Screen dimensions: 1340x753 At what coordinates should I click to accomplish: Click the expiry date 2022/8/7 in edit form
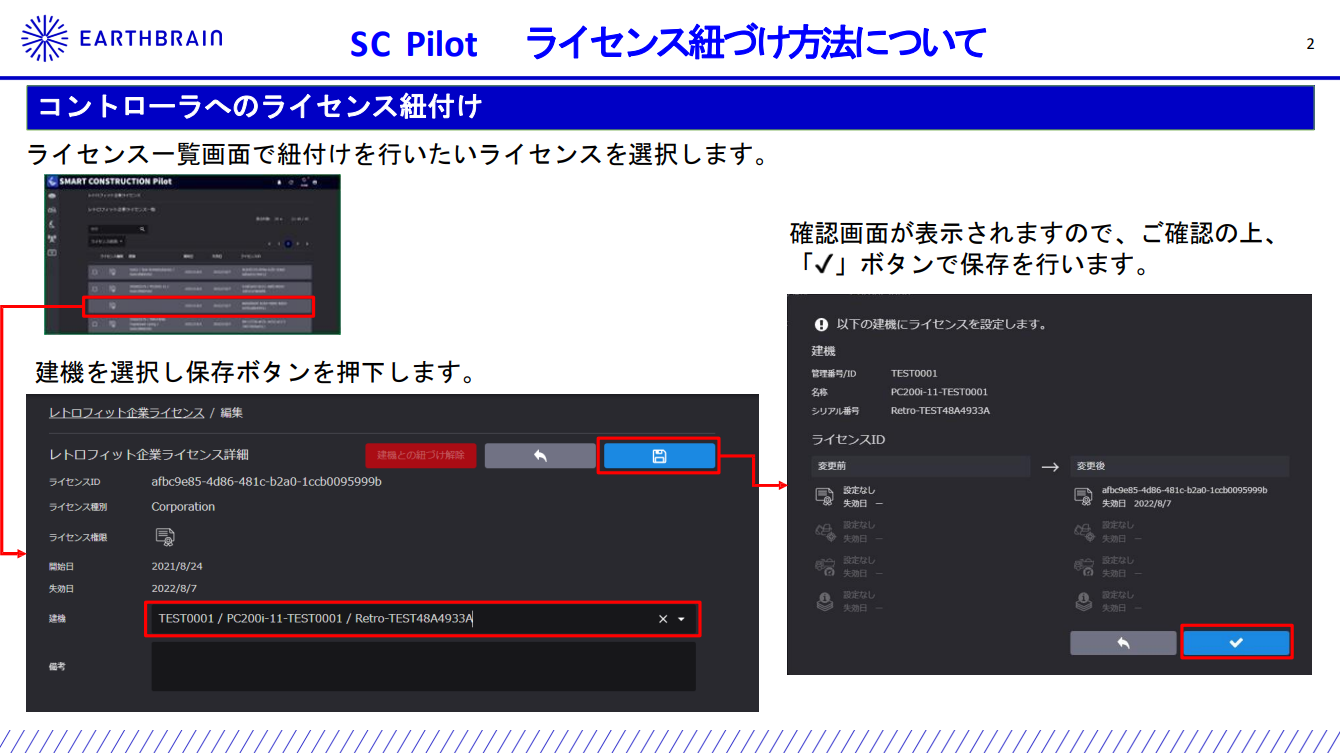pos(175,589)
